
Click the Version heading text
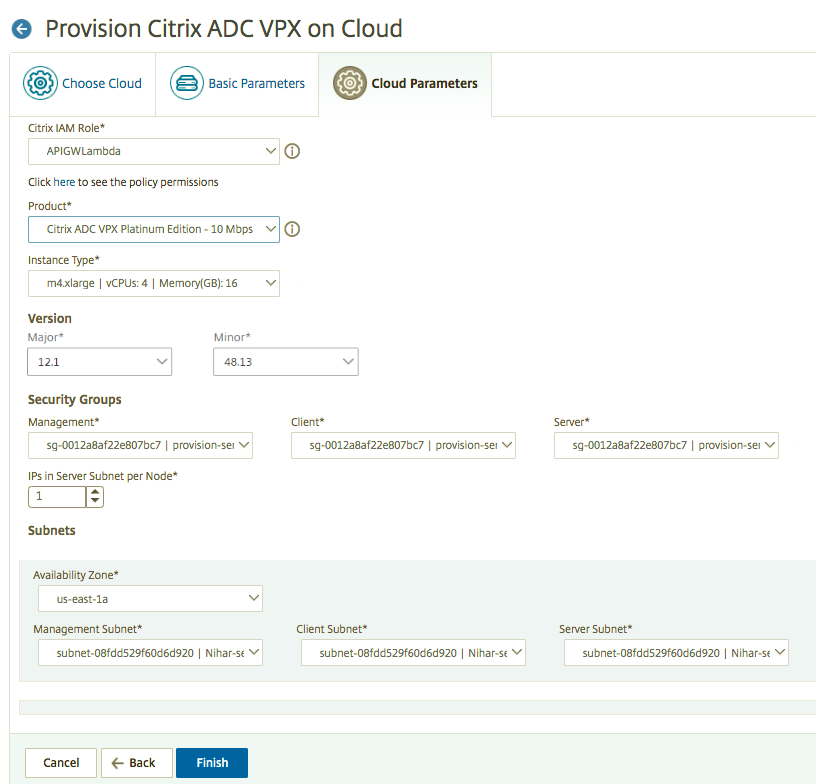[49, 318]
